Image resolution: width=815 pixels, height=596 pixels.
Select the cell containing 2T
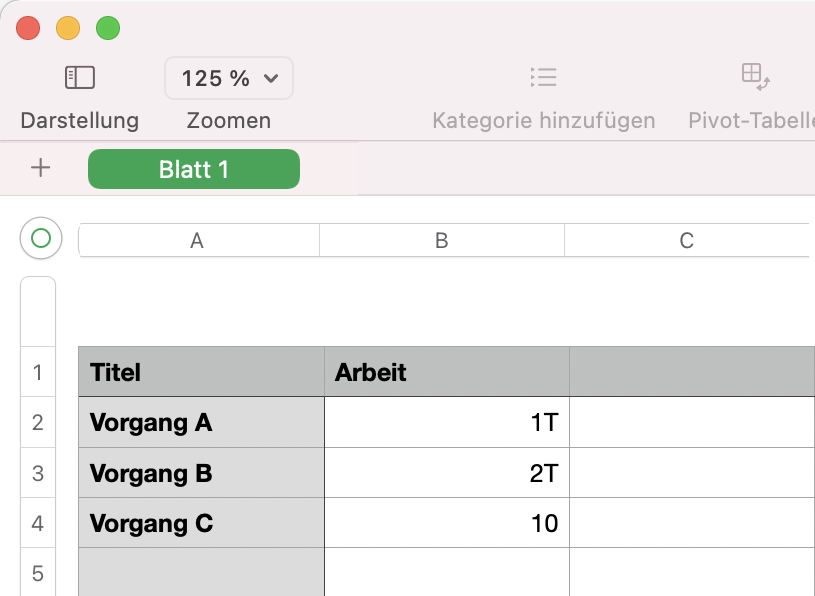(x=445, y=473)
